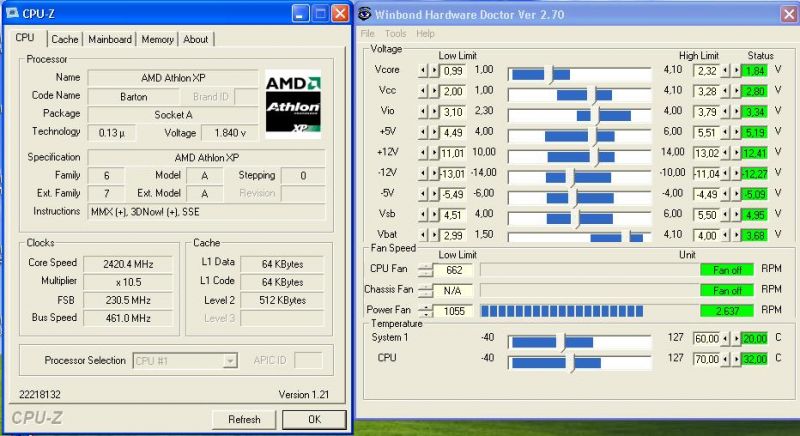Click the AMD Athlon XP logo image
Image resolution: width=800 pixels, height=436 pixels.
click(x=293, y=105)
